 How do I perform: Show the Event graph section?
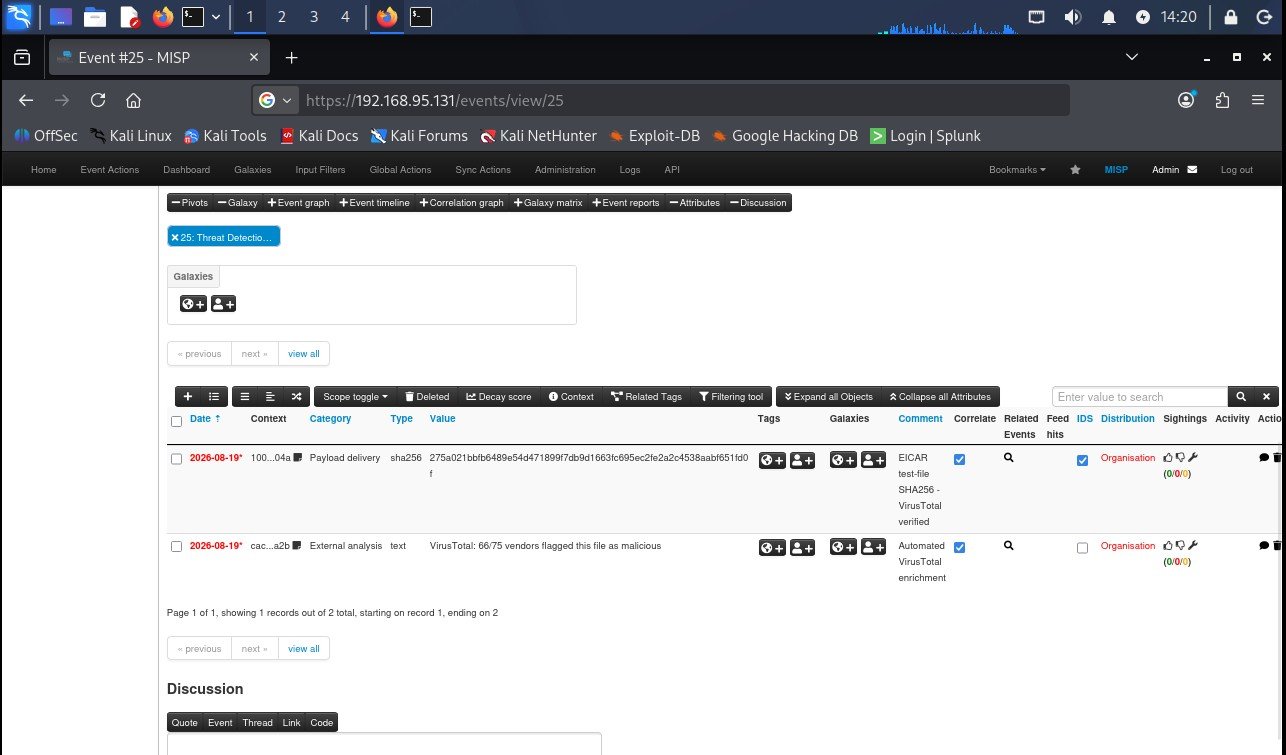(x=298, y=202)
